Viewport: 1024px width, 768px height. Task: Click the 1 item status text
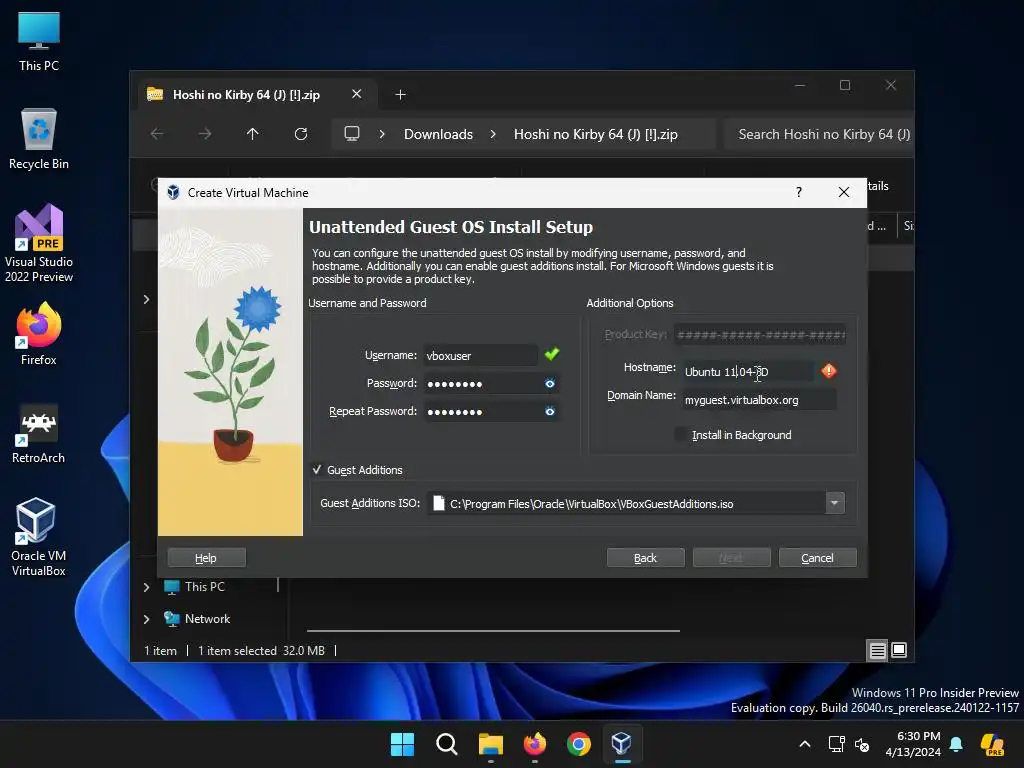pos(160,650)
